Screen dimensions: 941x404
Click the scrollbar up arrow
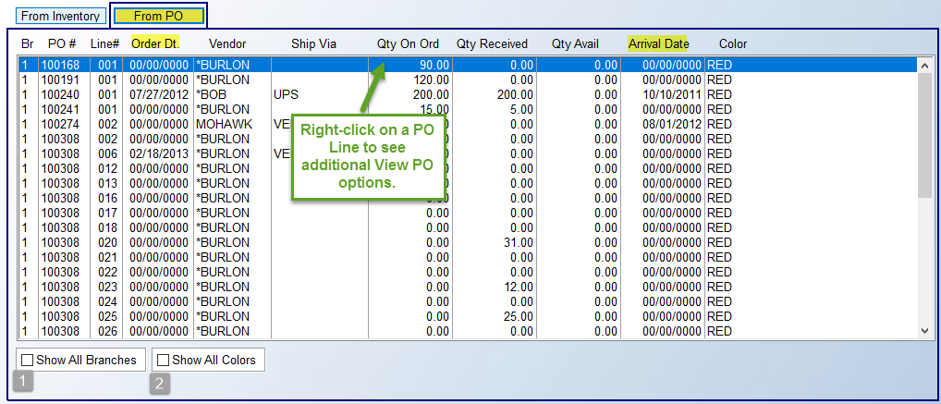925,65
